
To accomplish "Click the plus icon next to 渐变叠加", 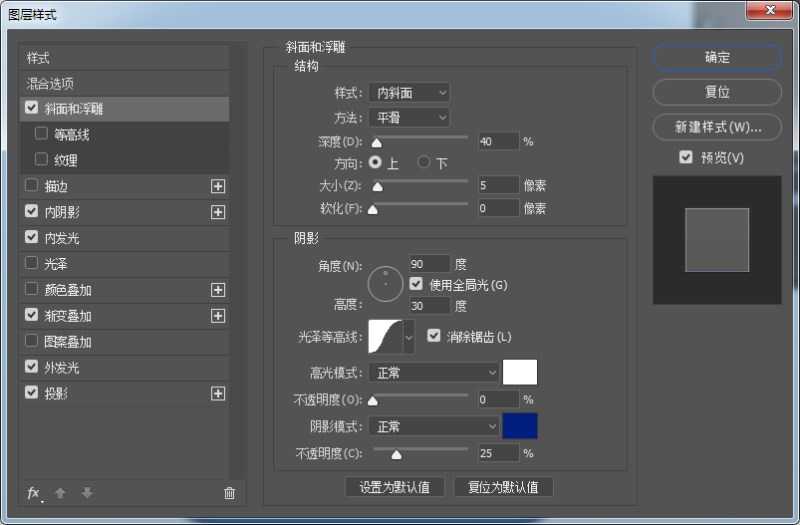I will click(218, 316).
